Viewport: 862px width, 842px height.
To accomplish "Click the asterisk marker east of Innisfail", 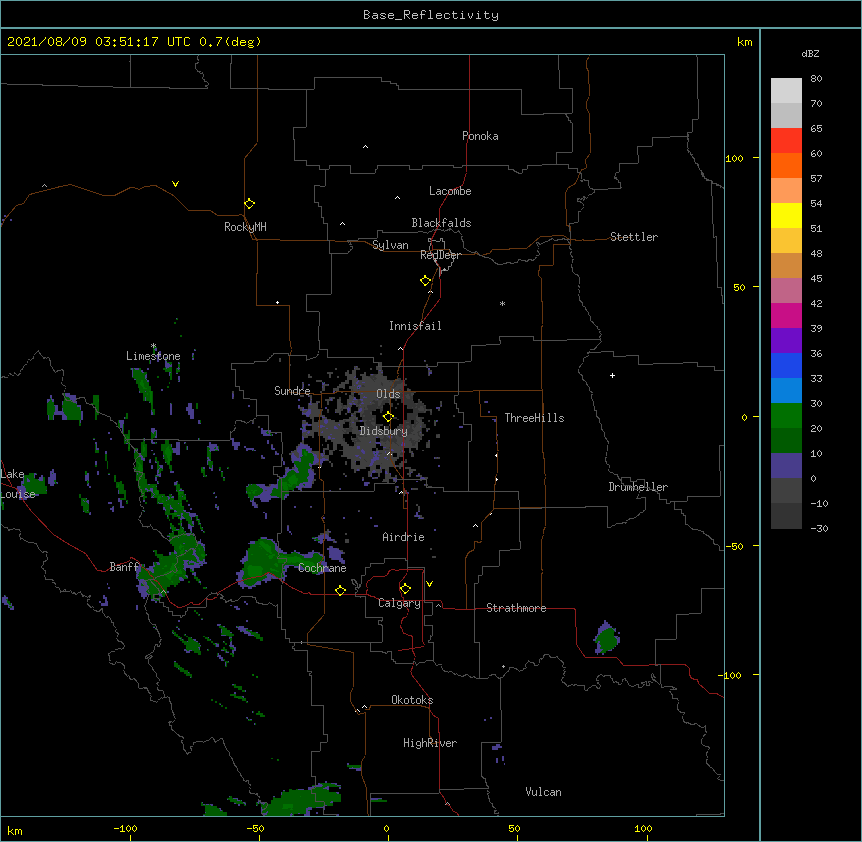I will pos(502,303).
